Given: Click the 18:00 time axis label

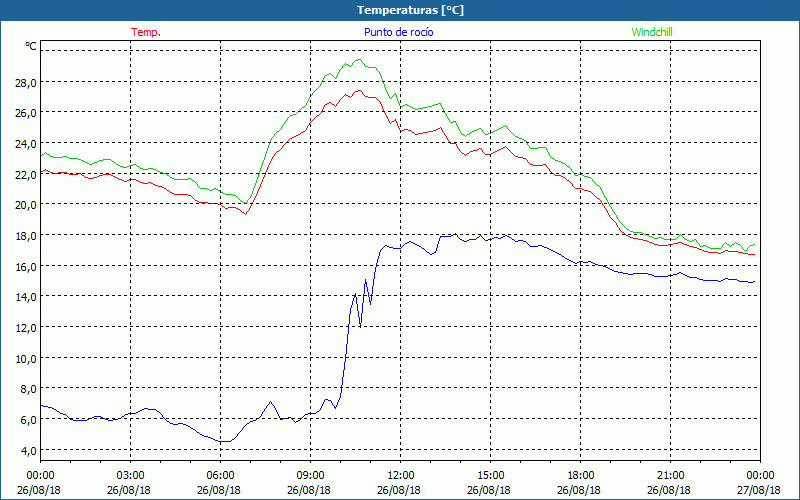Looking at the screenshot, I should [581, 476].
